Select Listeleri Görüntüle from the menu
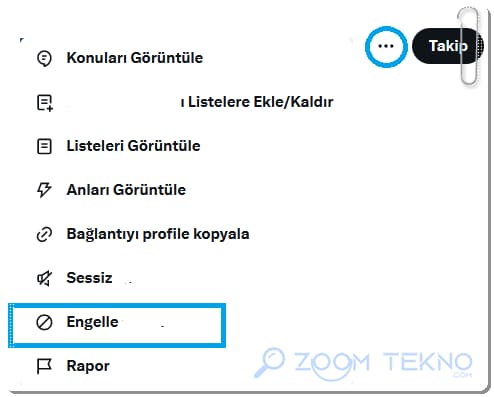494x397 pixels. [133, 146]
